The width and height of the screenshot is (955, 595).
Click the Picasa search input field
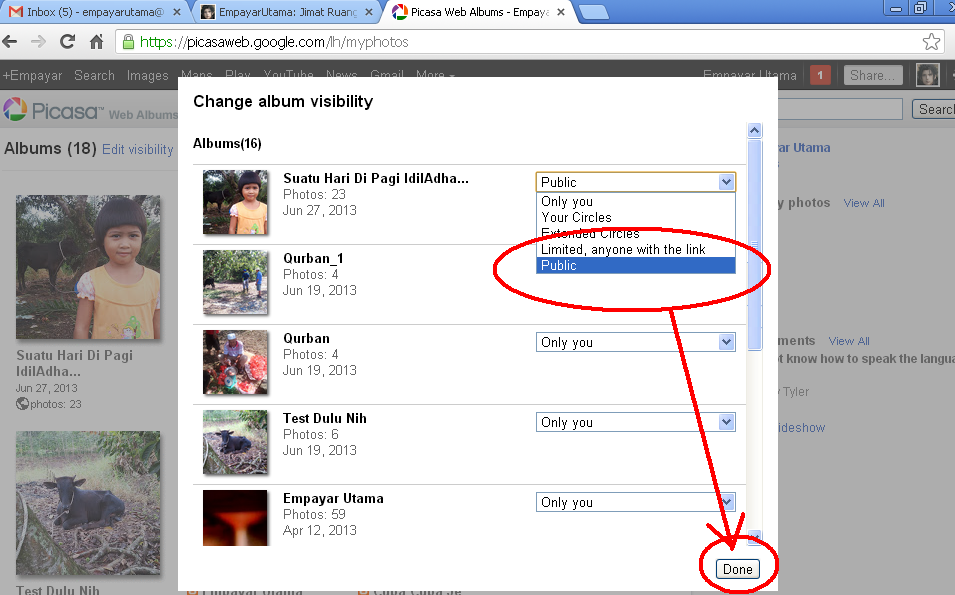click(840, 110)
